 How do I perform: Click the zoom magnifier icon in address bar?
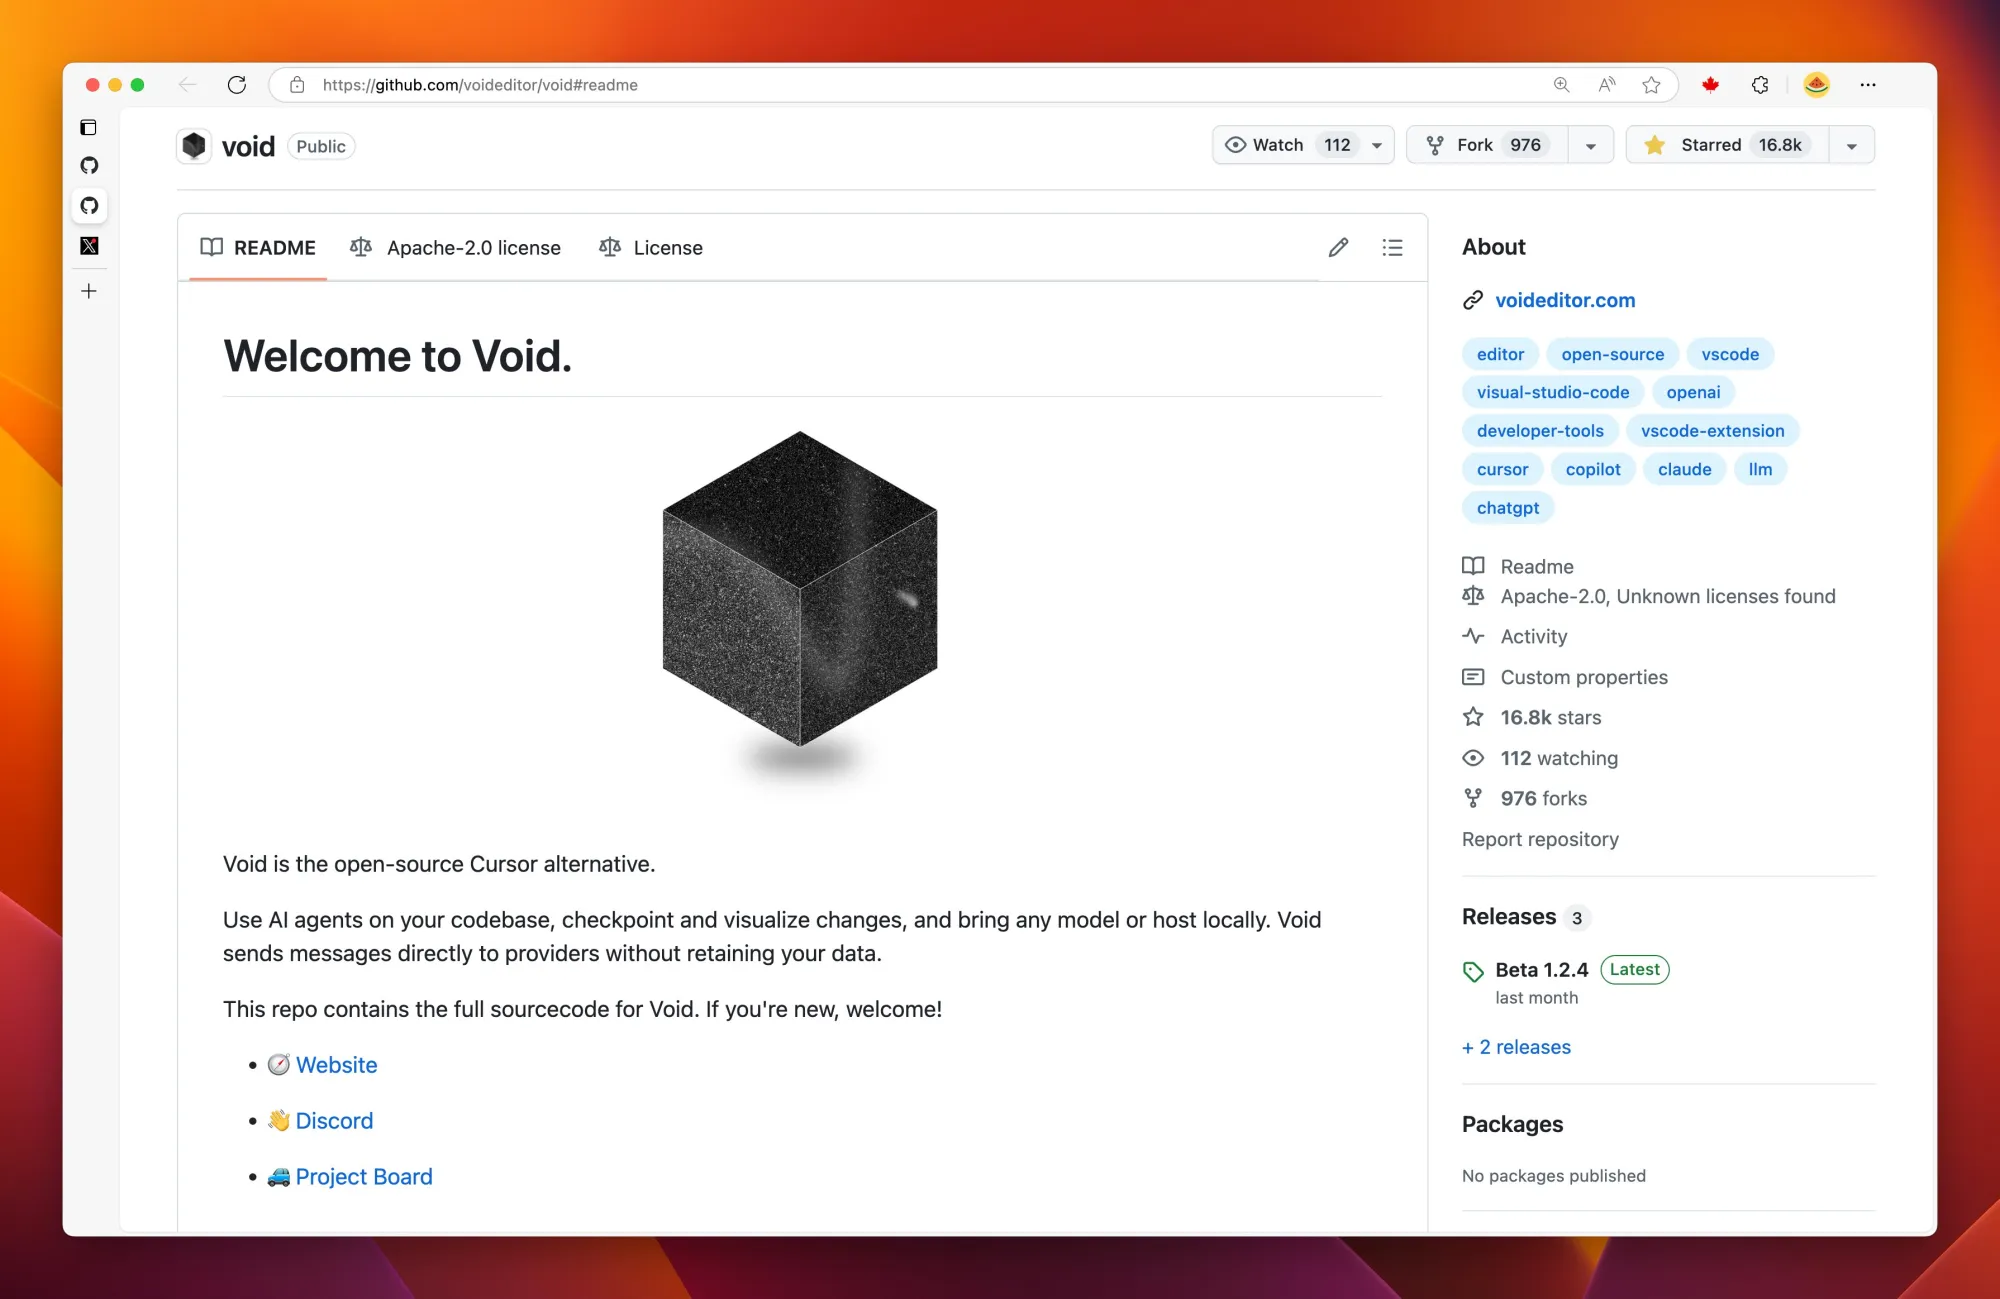tap(1561, 85)
